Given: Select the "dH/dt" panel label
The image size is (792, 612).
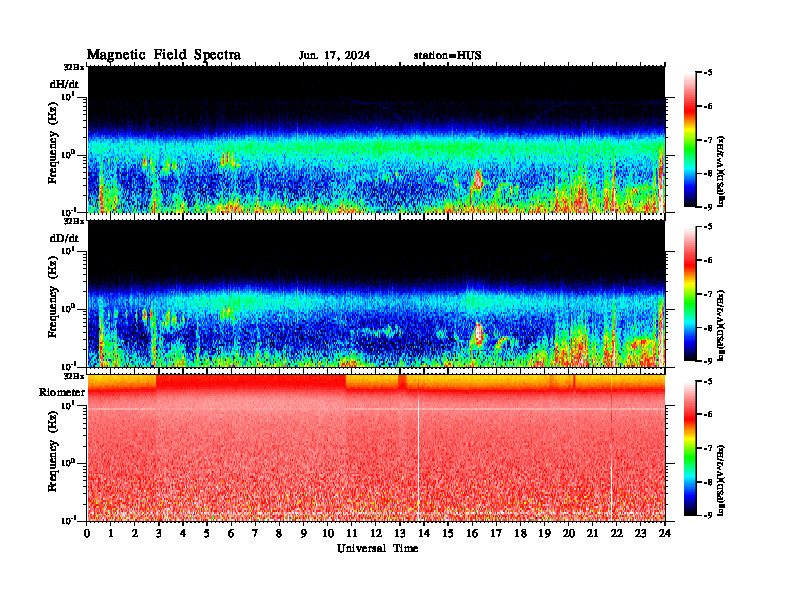Looking at the screenshot, I should tap(64, 84).
